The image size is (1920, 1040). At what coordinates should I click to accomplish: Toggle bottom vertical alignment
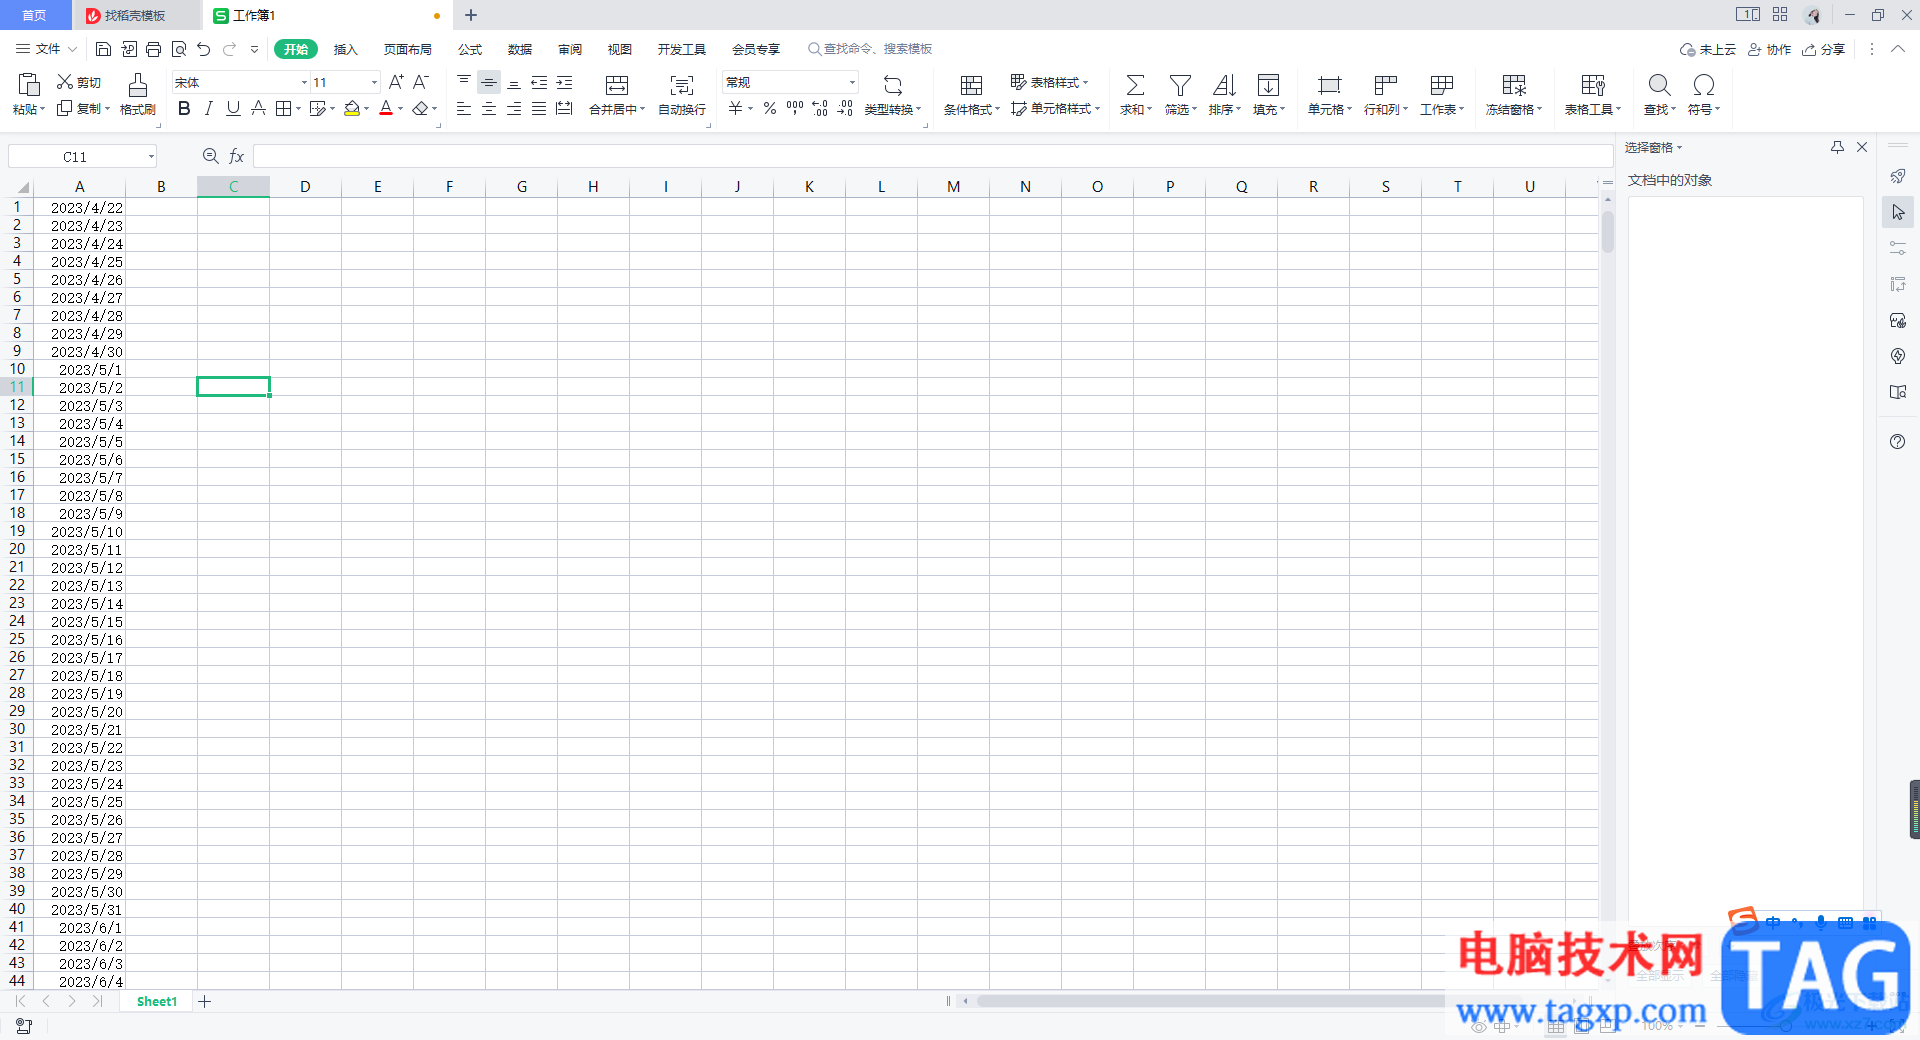coord(514,82)
